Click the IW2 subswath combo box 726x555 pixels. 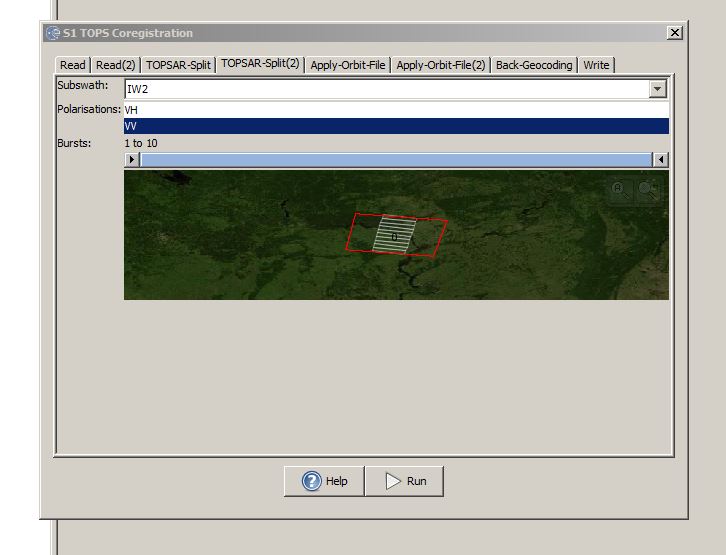click(x=396, y=89)
